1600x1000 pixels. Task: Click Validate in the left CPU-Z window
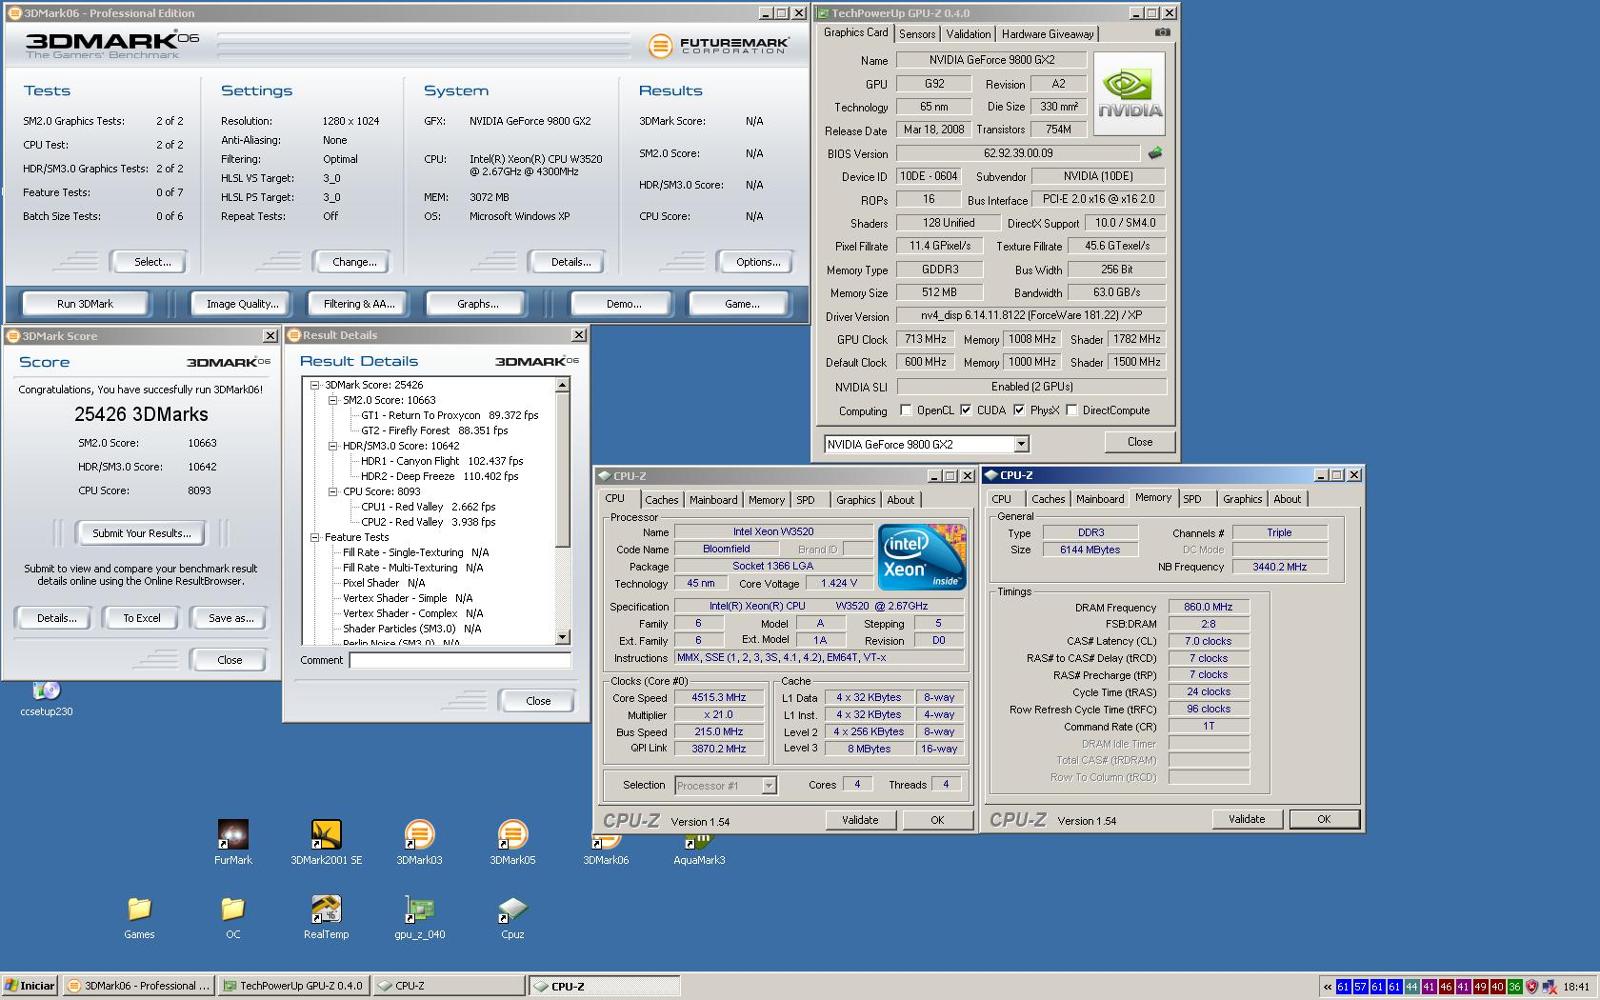(860, 820)
